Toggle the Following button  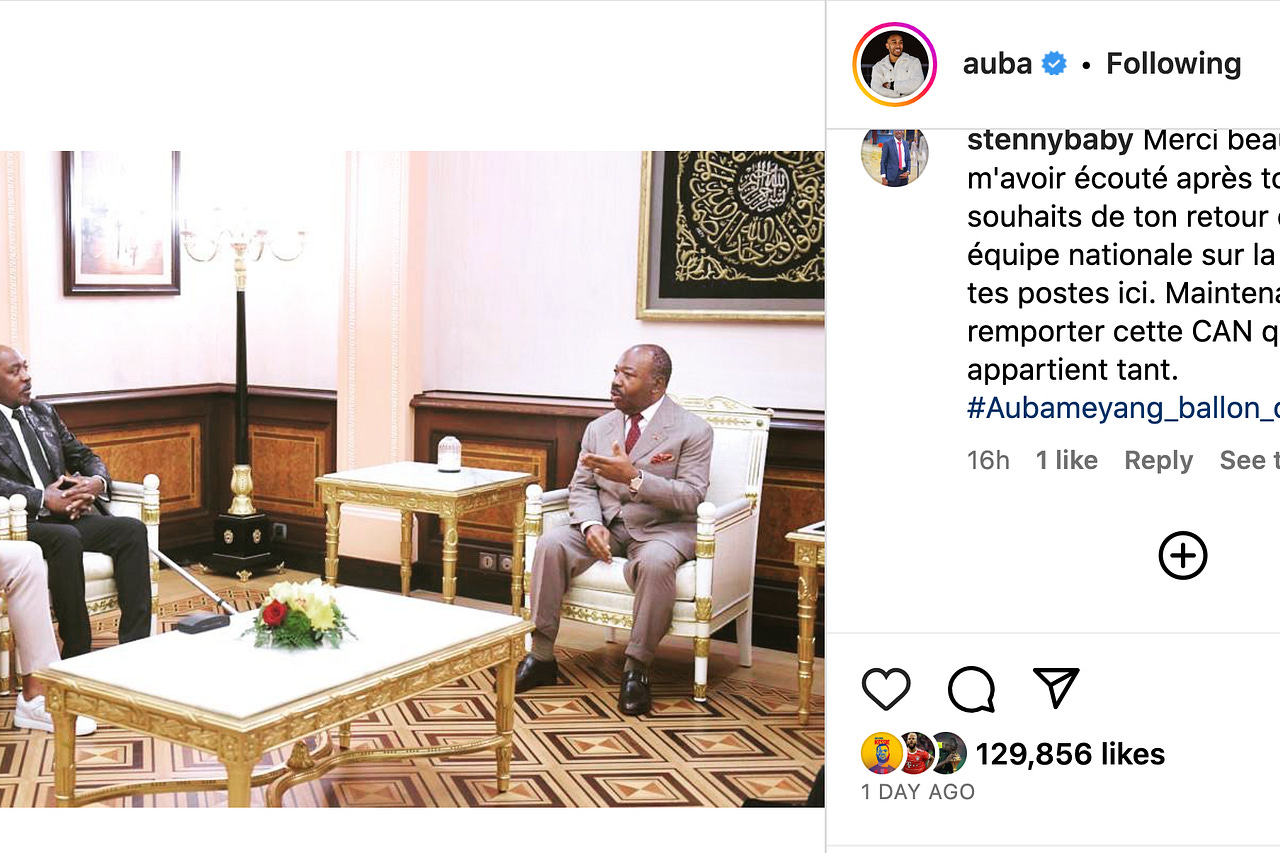pos(1173,64)
